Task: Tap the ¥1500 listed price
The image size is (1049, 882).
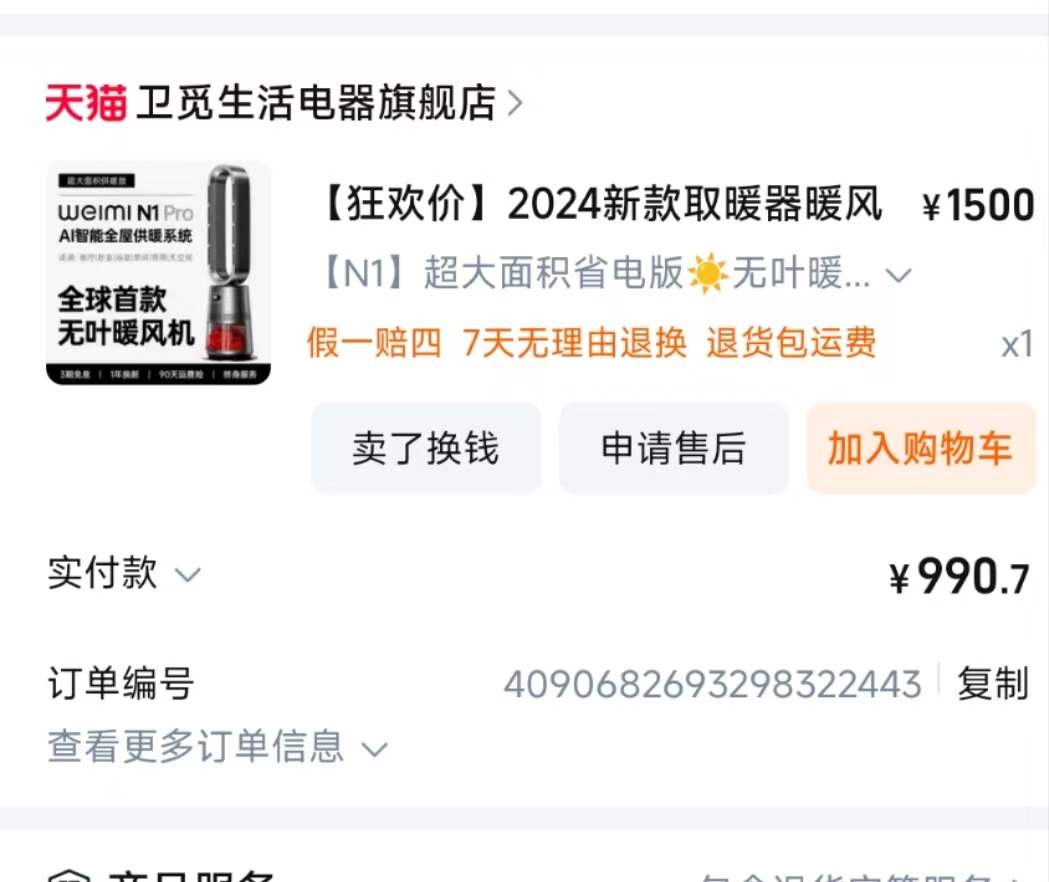Action: (x=978, y=205)
